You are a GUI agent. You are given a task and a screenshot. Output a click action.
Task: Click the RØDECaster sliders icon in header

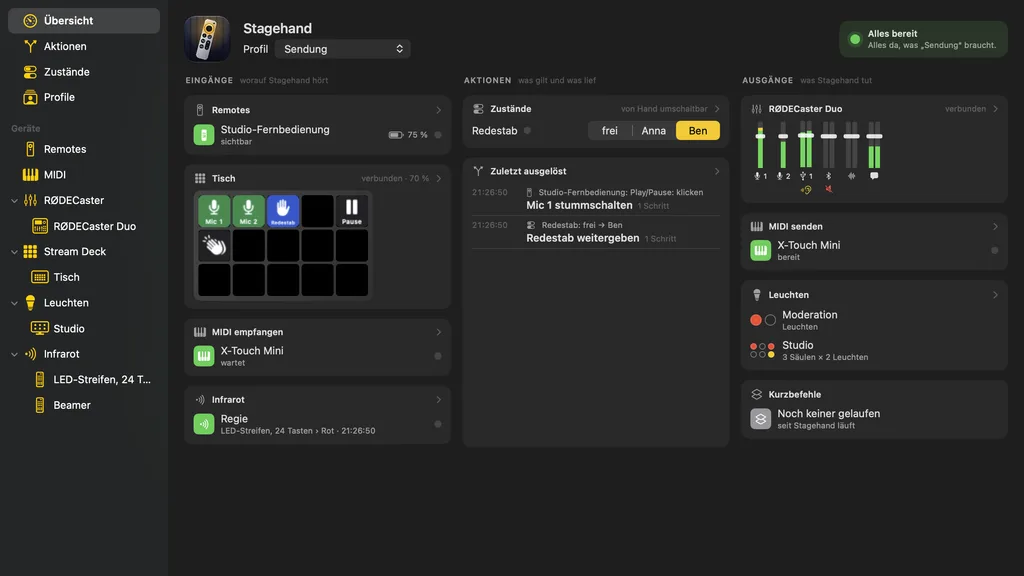pyautogui.click(x=756, y=109)
